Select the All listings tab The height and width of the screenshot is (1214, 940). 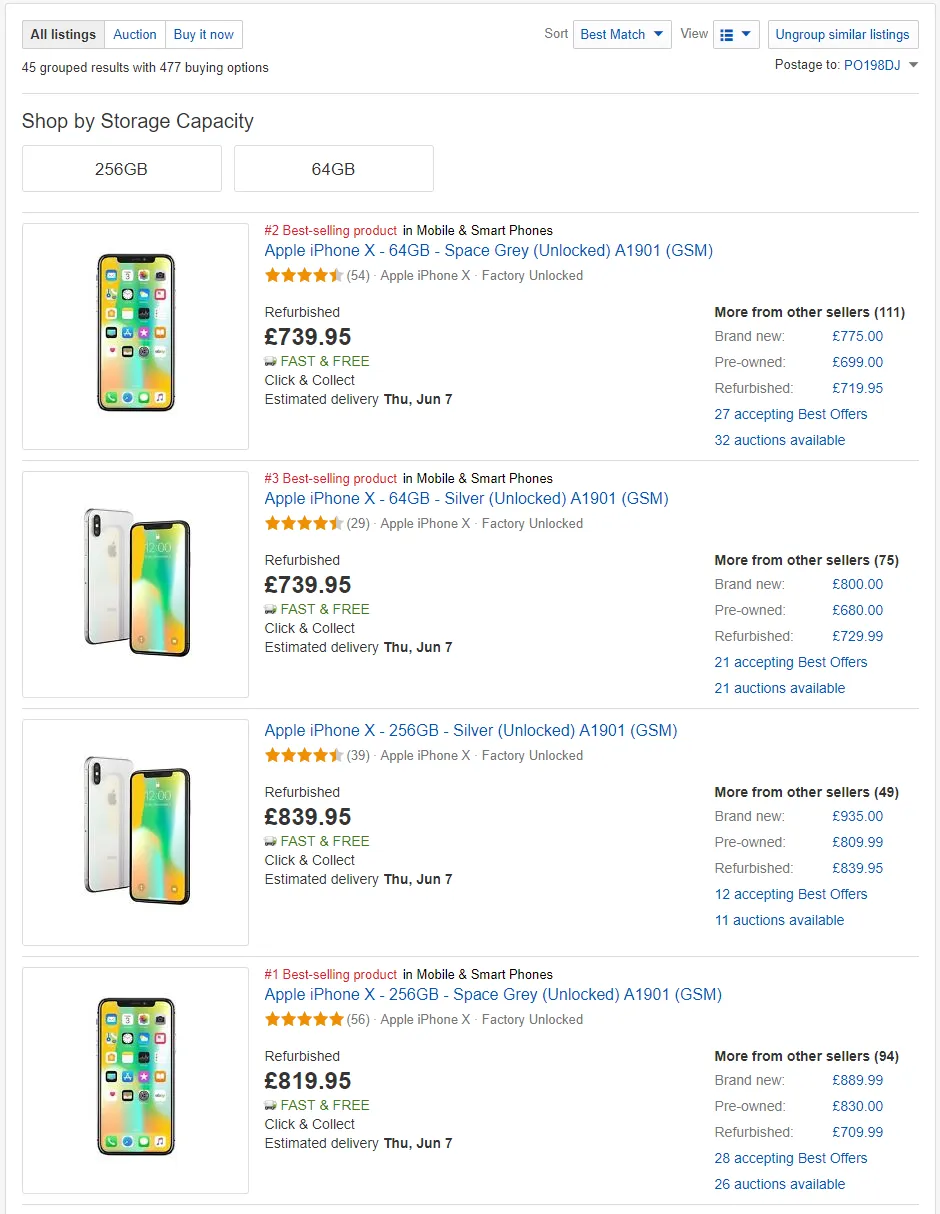pos(63,34)
